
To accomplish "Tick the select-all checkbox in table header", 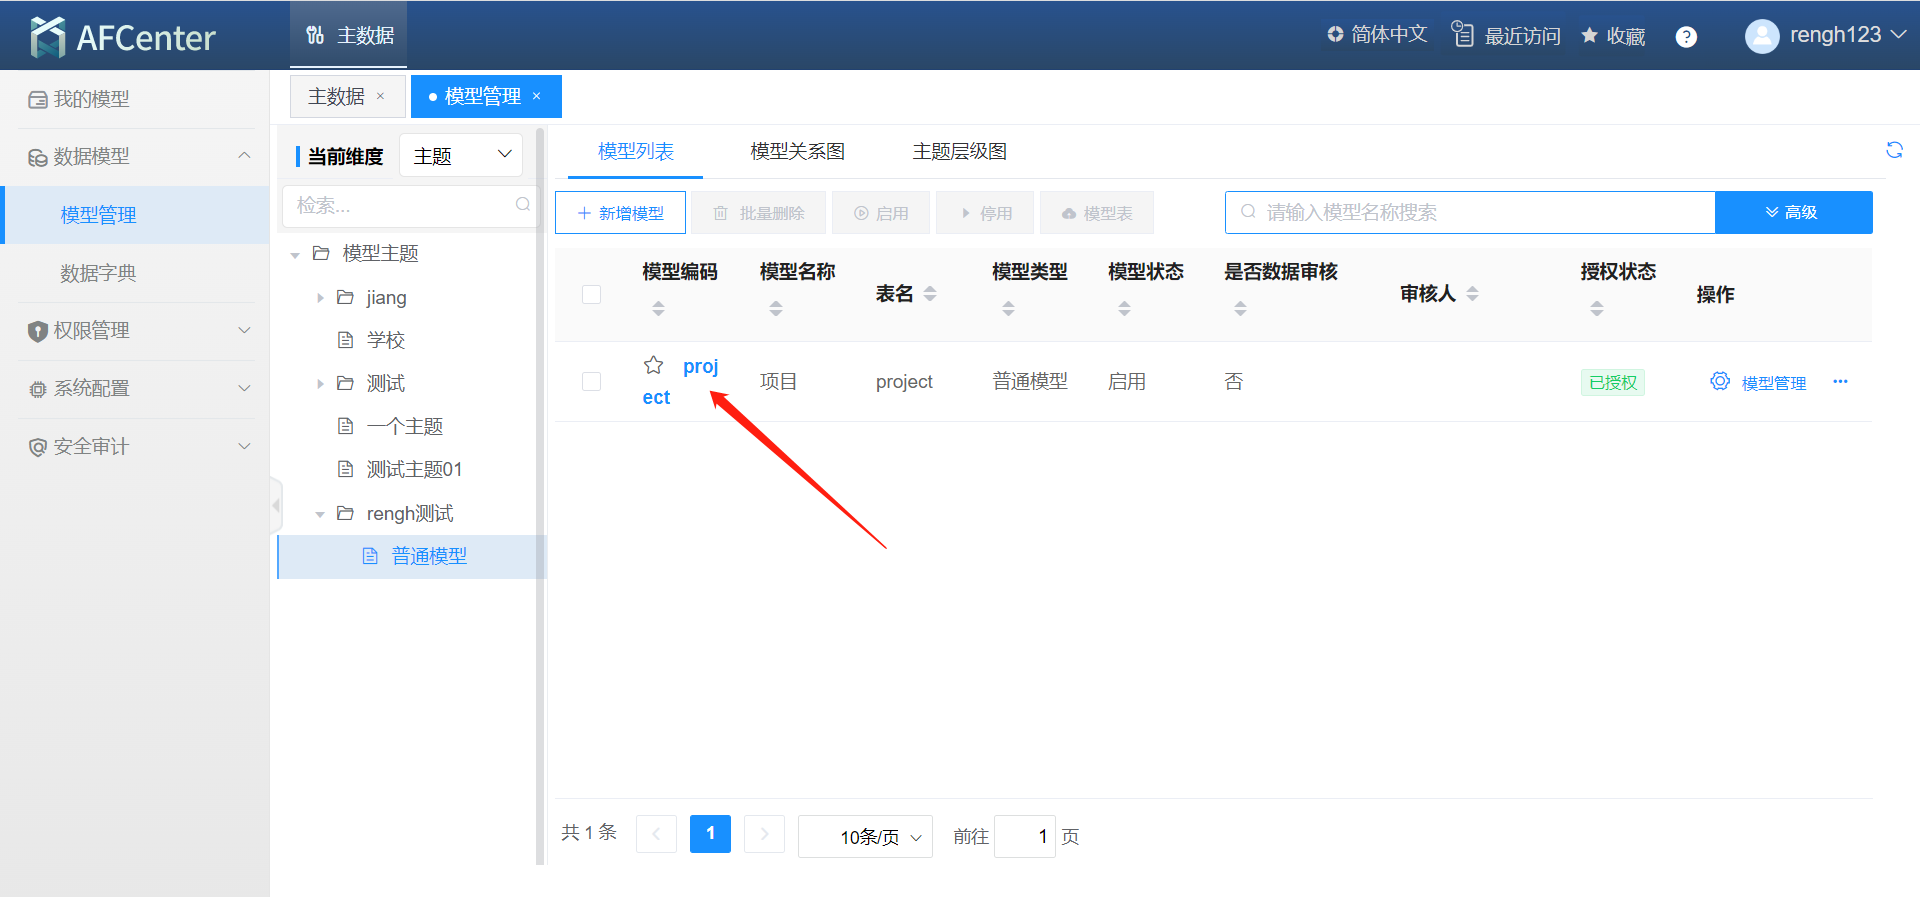I will click(x=592, y=294).
